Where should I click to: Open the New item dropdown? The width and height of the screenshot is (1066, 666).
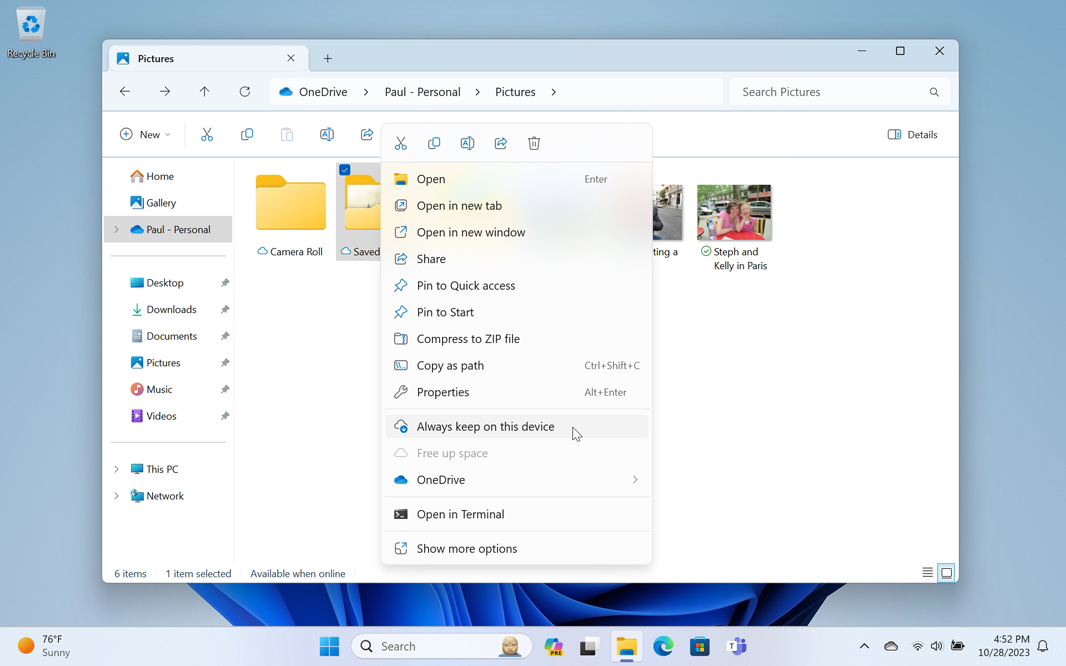(145, 134)
